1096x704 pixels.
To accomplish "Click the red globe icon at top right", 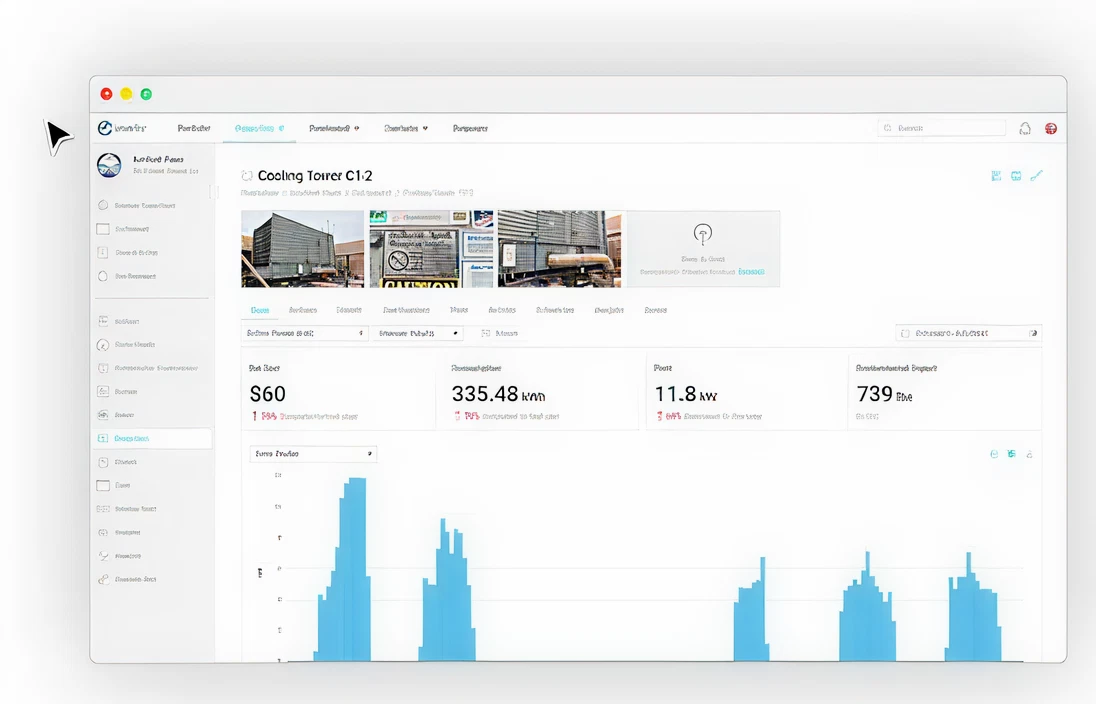I will click(1051, 128).
